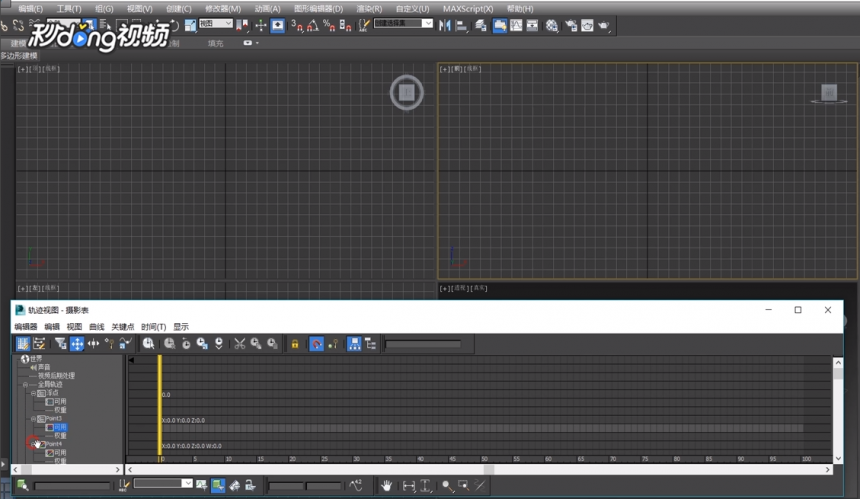Select the Edit Keys mode icon
The height and width of the screenshot is (499, 860).
[22, 344]
